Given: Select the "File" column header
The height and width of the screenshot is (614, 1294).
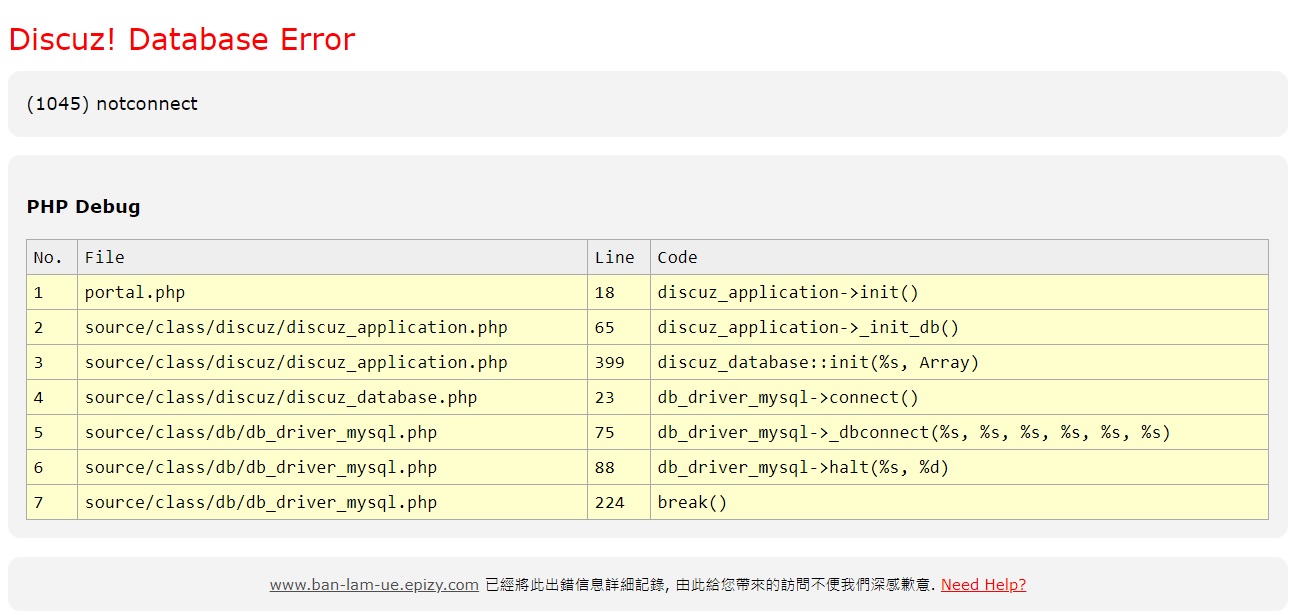Looking at the screenshot, I should pyautogui.click(x=105, y=257).
